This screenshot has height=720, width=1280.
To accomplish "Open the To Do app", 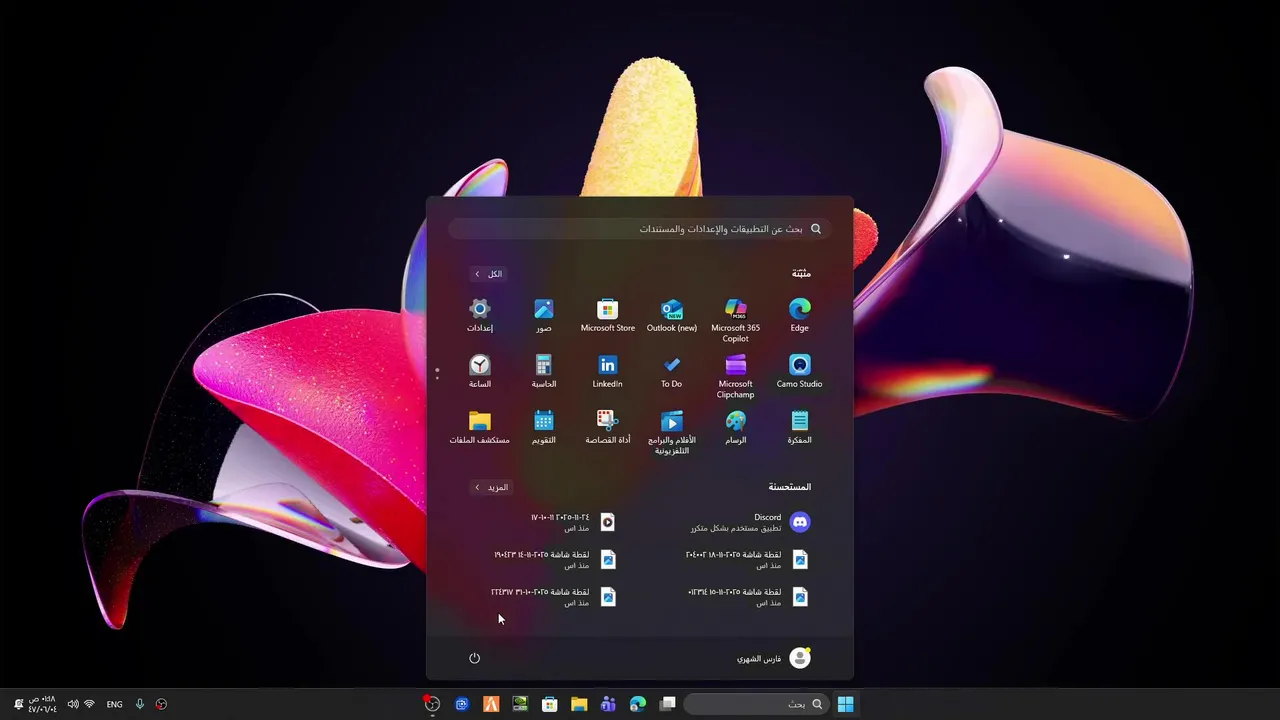I will (671, 371).
